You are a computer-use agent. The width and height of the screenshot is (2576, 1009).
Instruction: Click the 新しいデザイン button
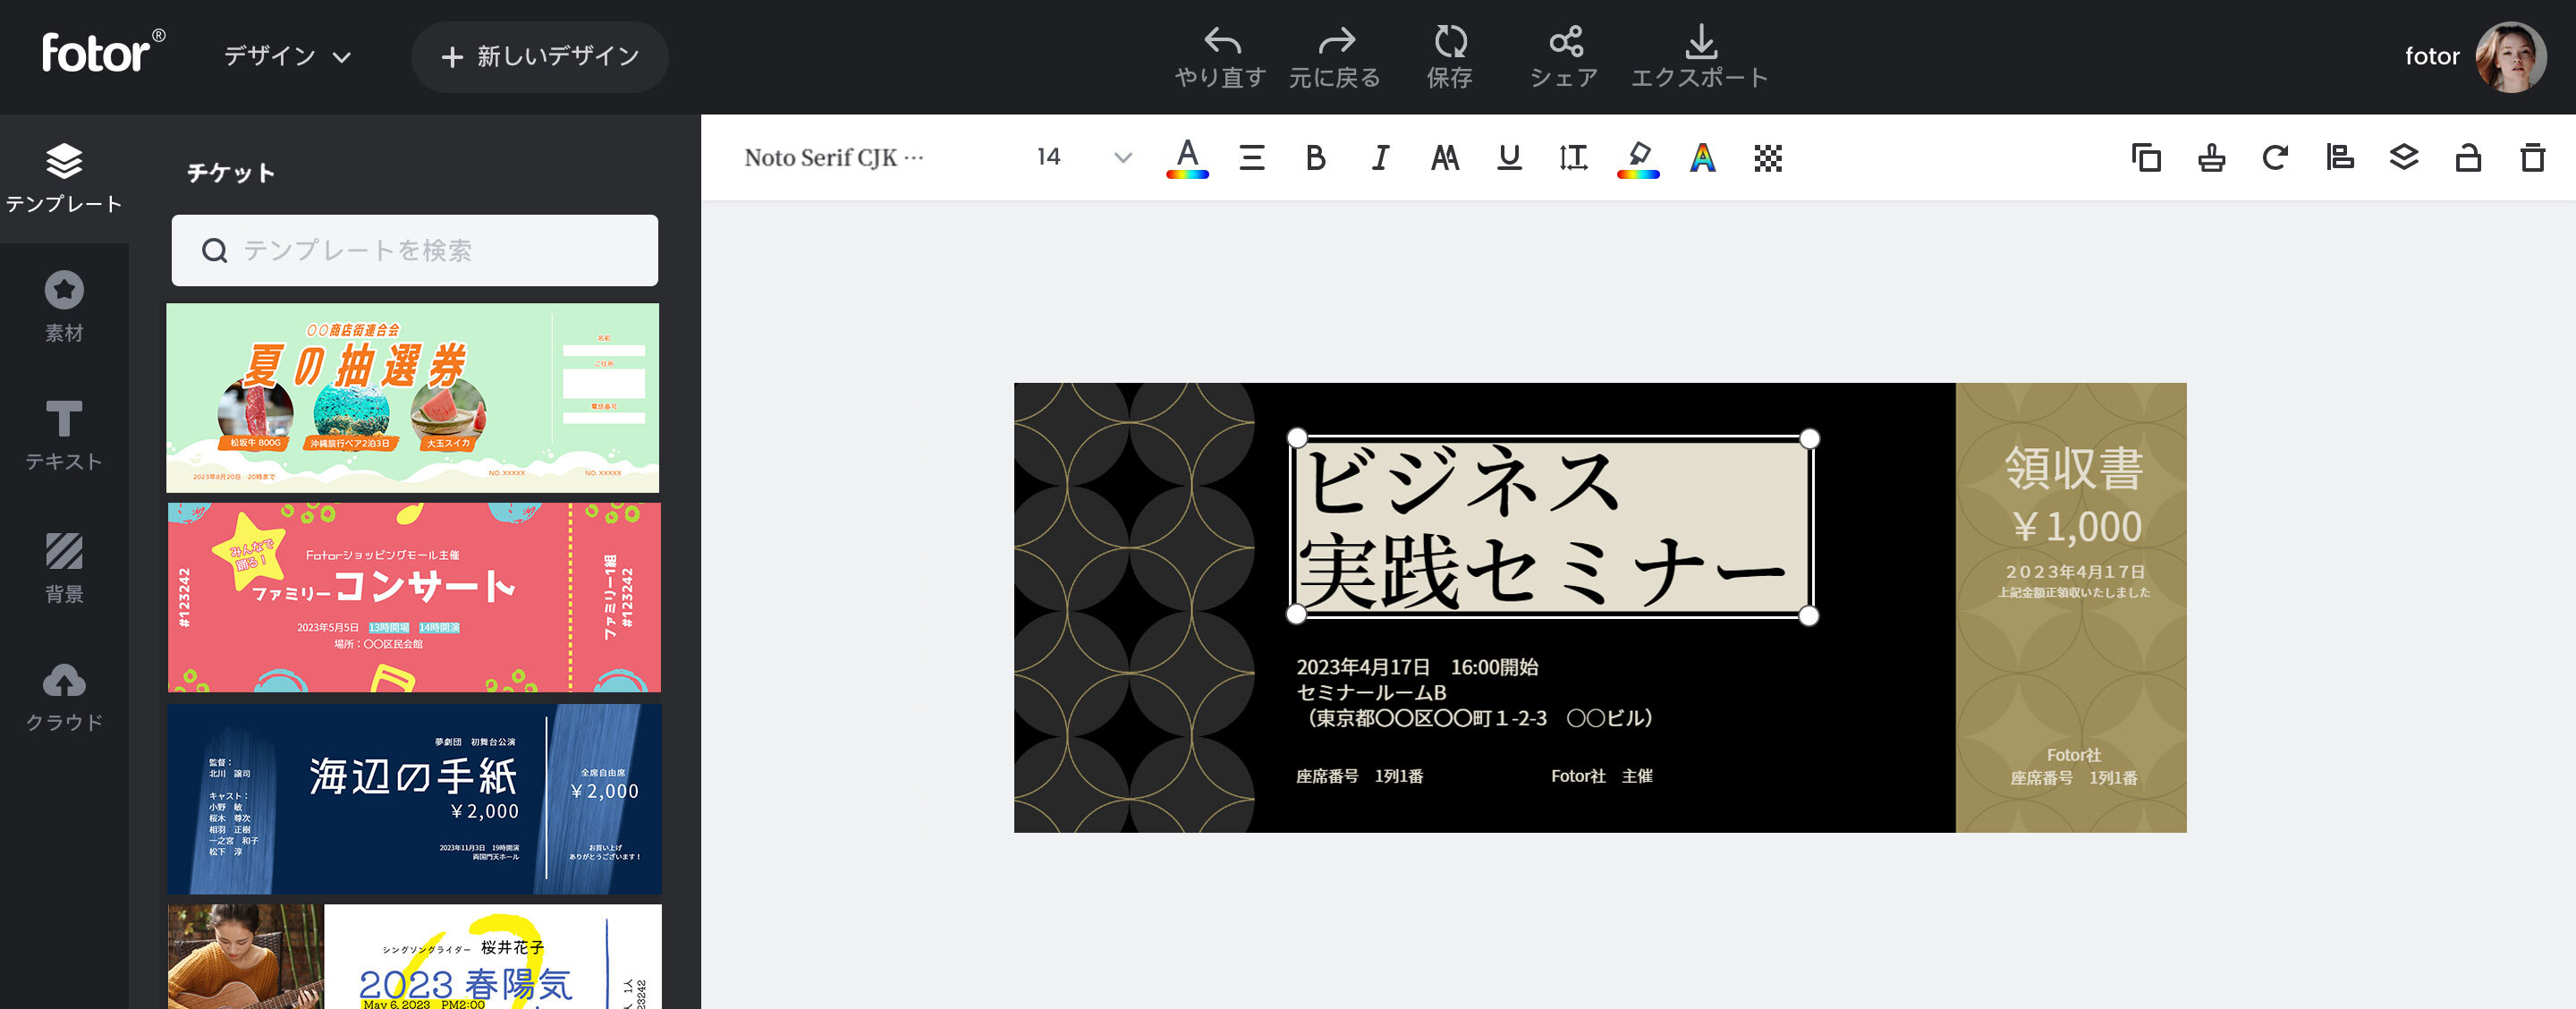coord(540,57)
